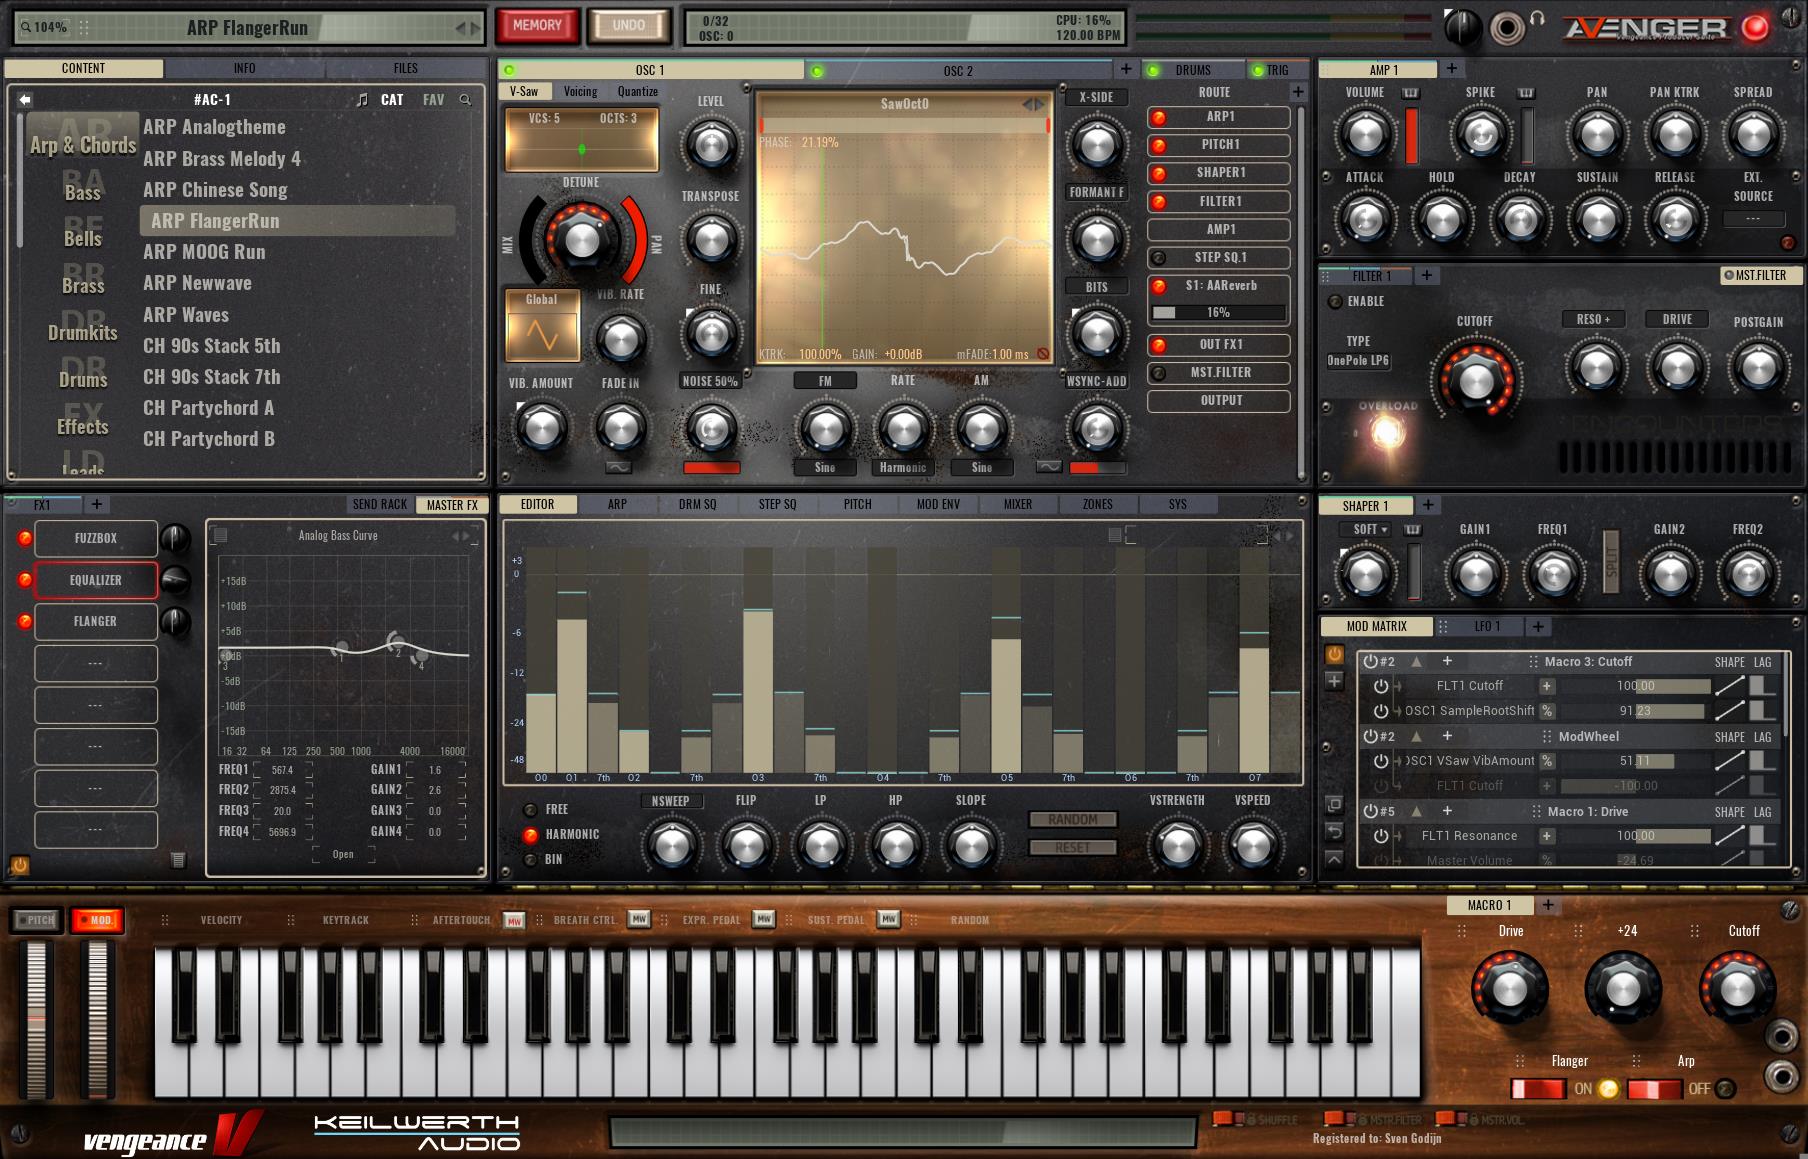Click the RANDOM button in editor
Screen dimensions: 1808x1159
point(1073,819)
